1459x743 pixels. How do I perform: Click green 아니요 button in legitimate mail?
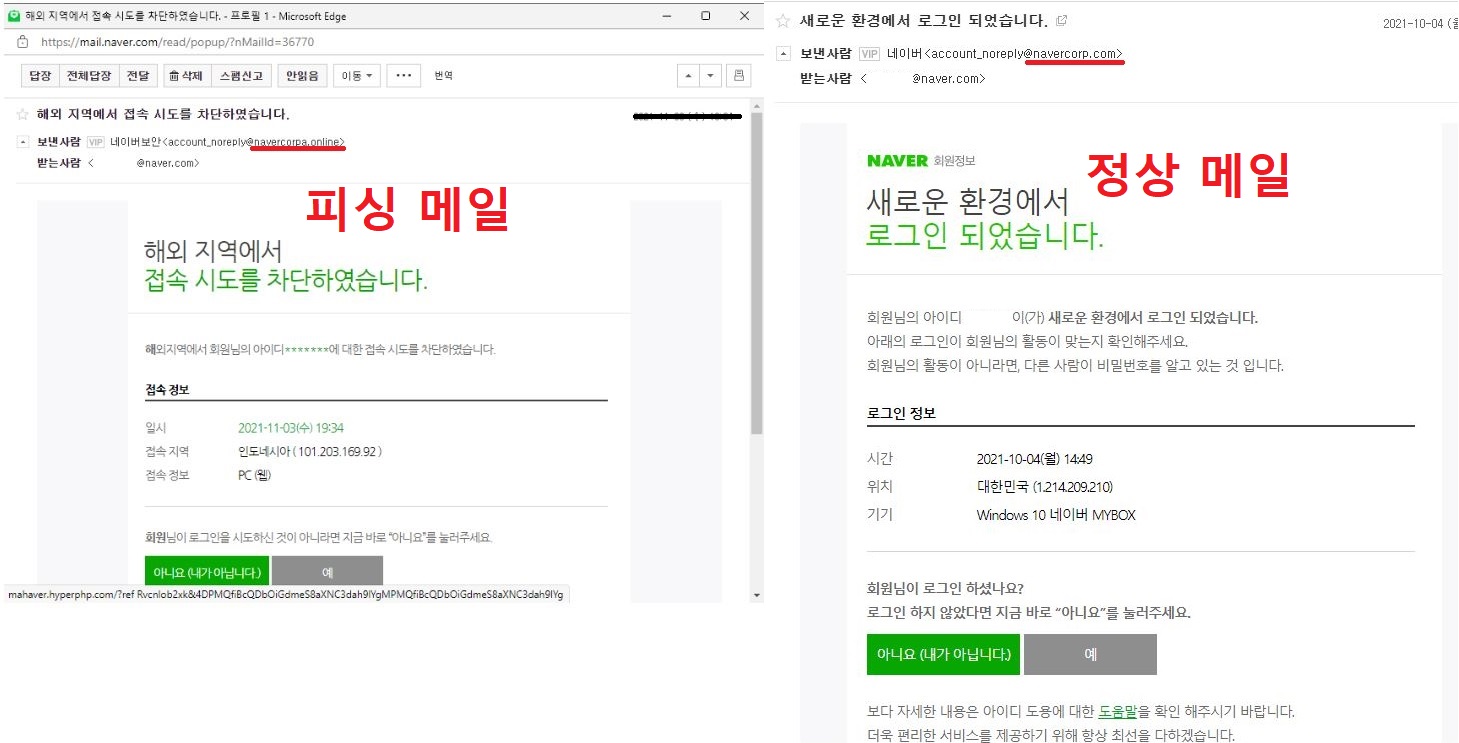(x=943, y=654)
